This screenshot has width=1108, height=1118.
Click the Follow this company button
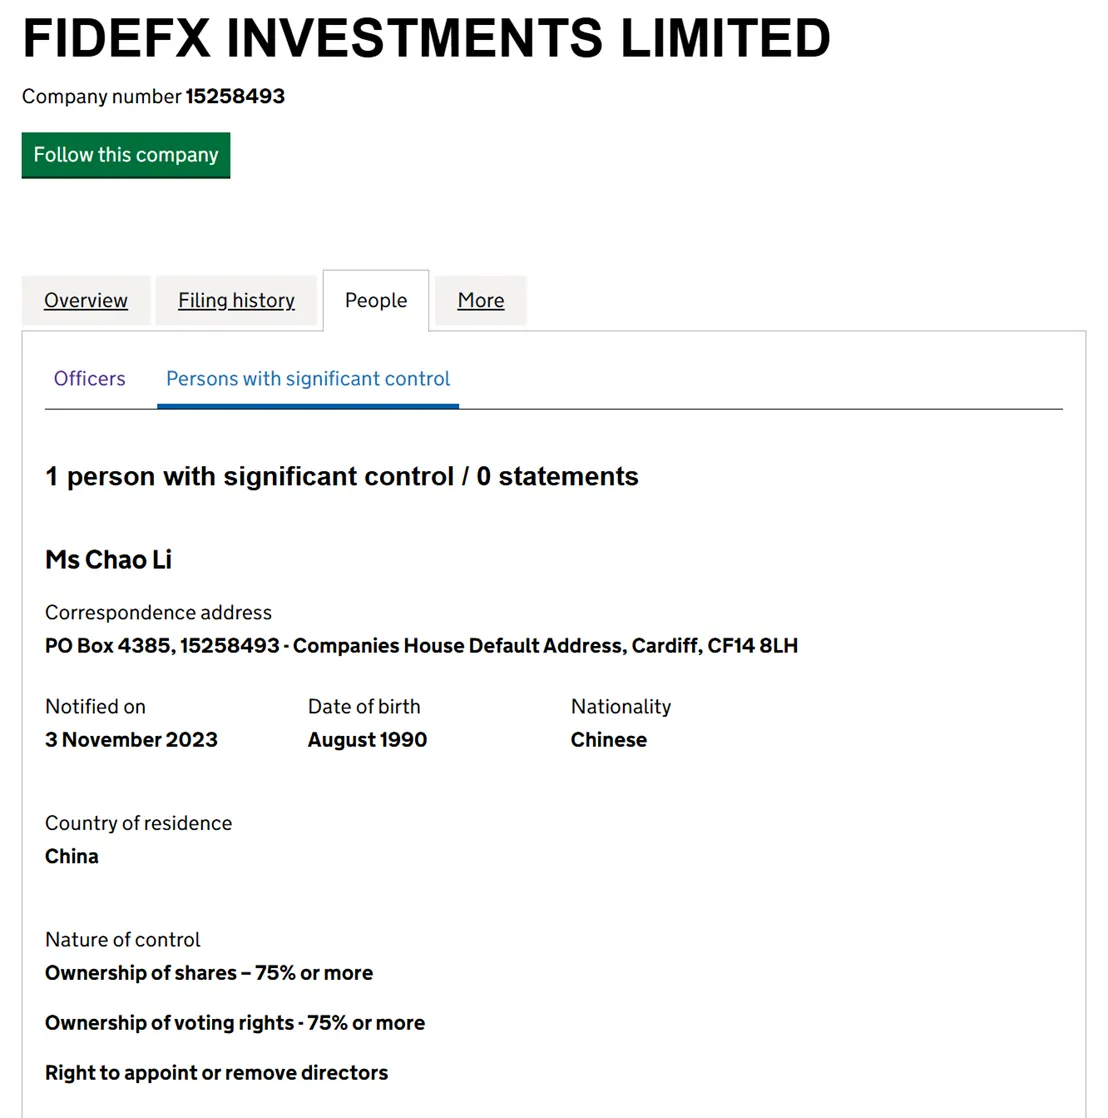coord(125,155)
